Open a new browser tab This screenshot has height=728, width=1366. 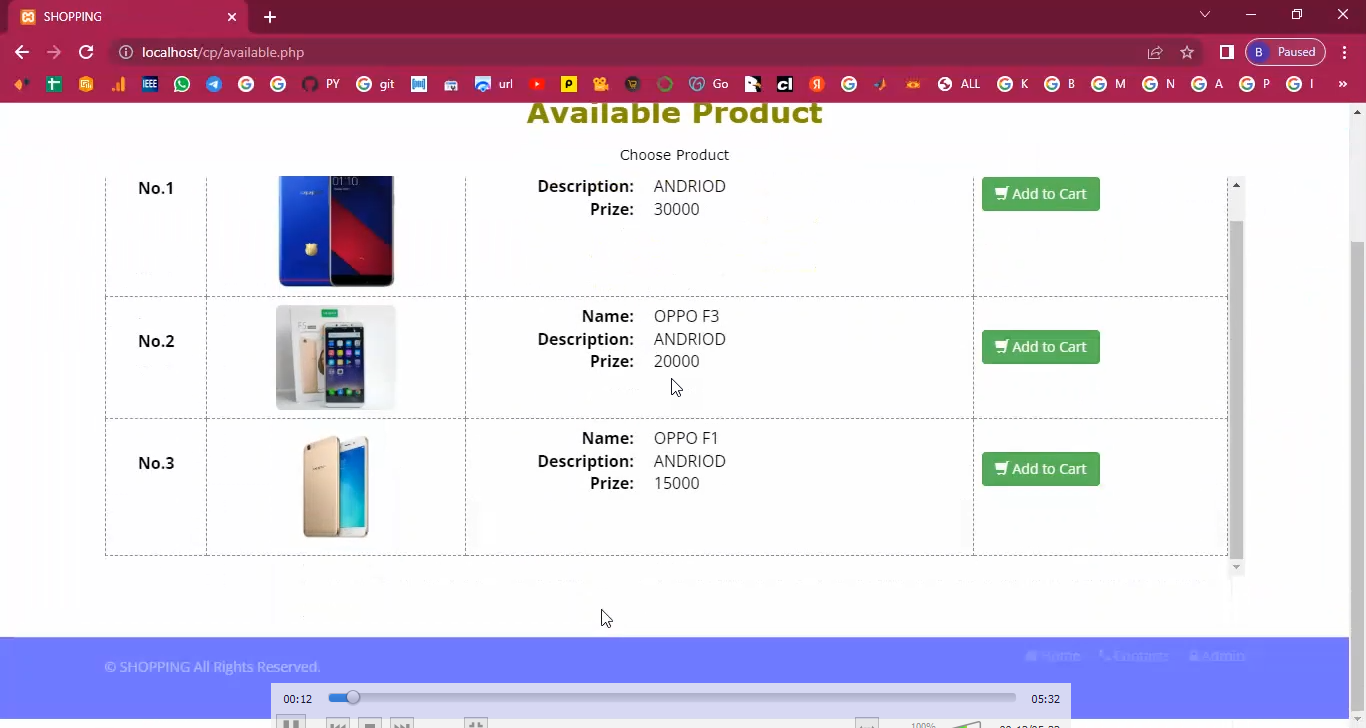pyautogui.click(x=270, y=17)
